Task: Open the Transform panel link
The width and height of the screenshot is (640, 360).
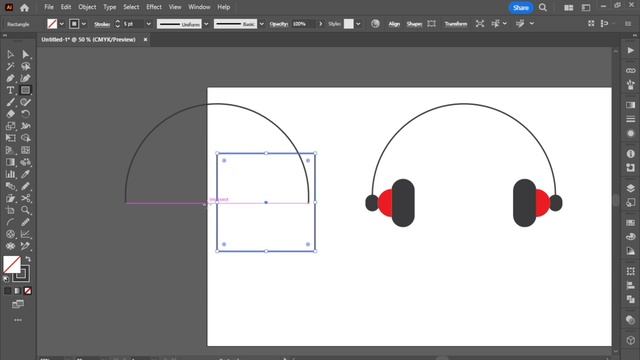Action: [x=456, y=24]
